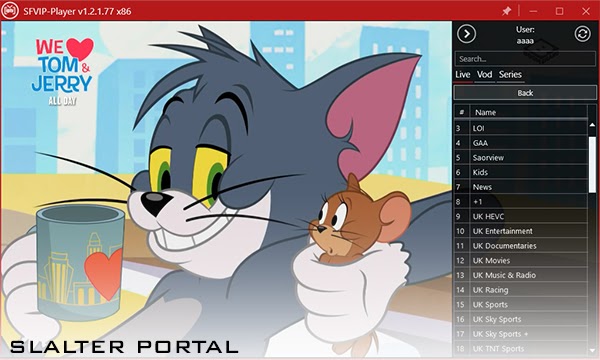This screenshot has height=360, width=600.
Task: Open the UK Entertainment category
Action: pos(521,231)
